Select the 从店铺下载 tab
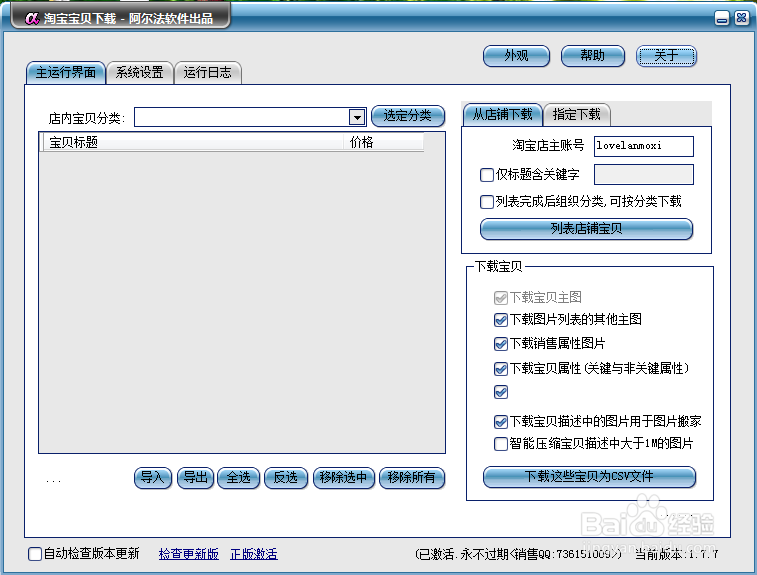Viewport: 757px width, 575px height. (x=503, y=114)
